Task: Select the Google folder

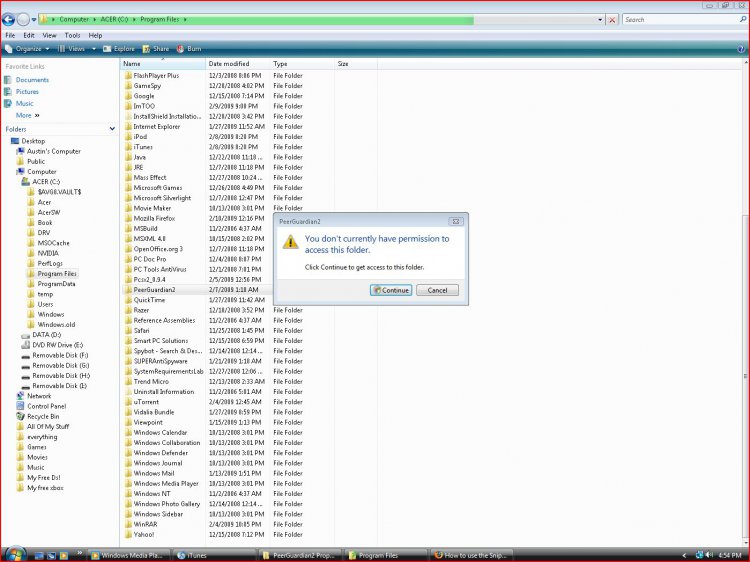Action: [x=143, y=96]
